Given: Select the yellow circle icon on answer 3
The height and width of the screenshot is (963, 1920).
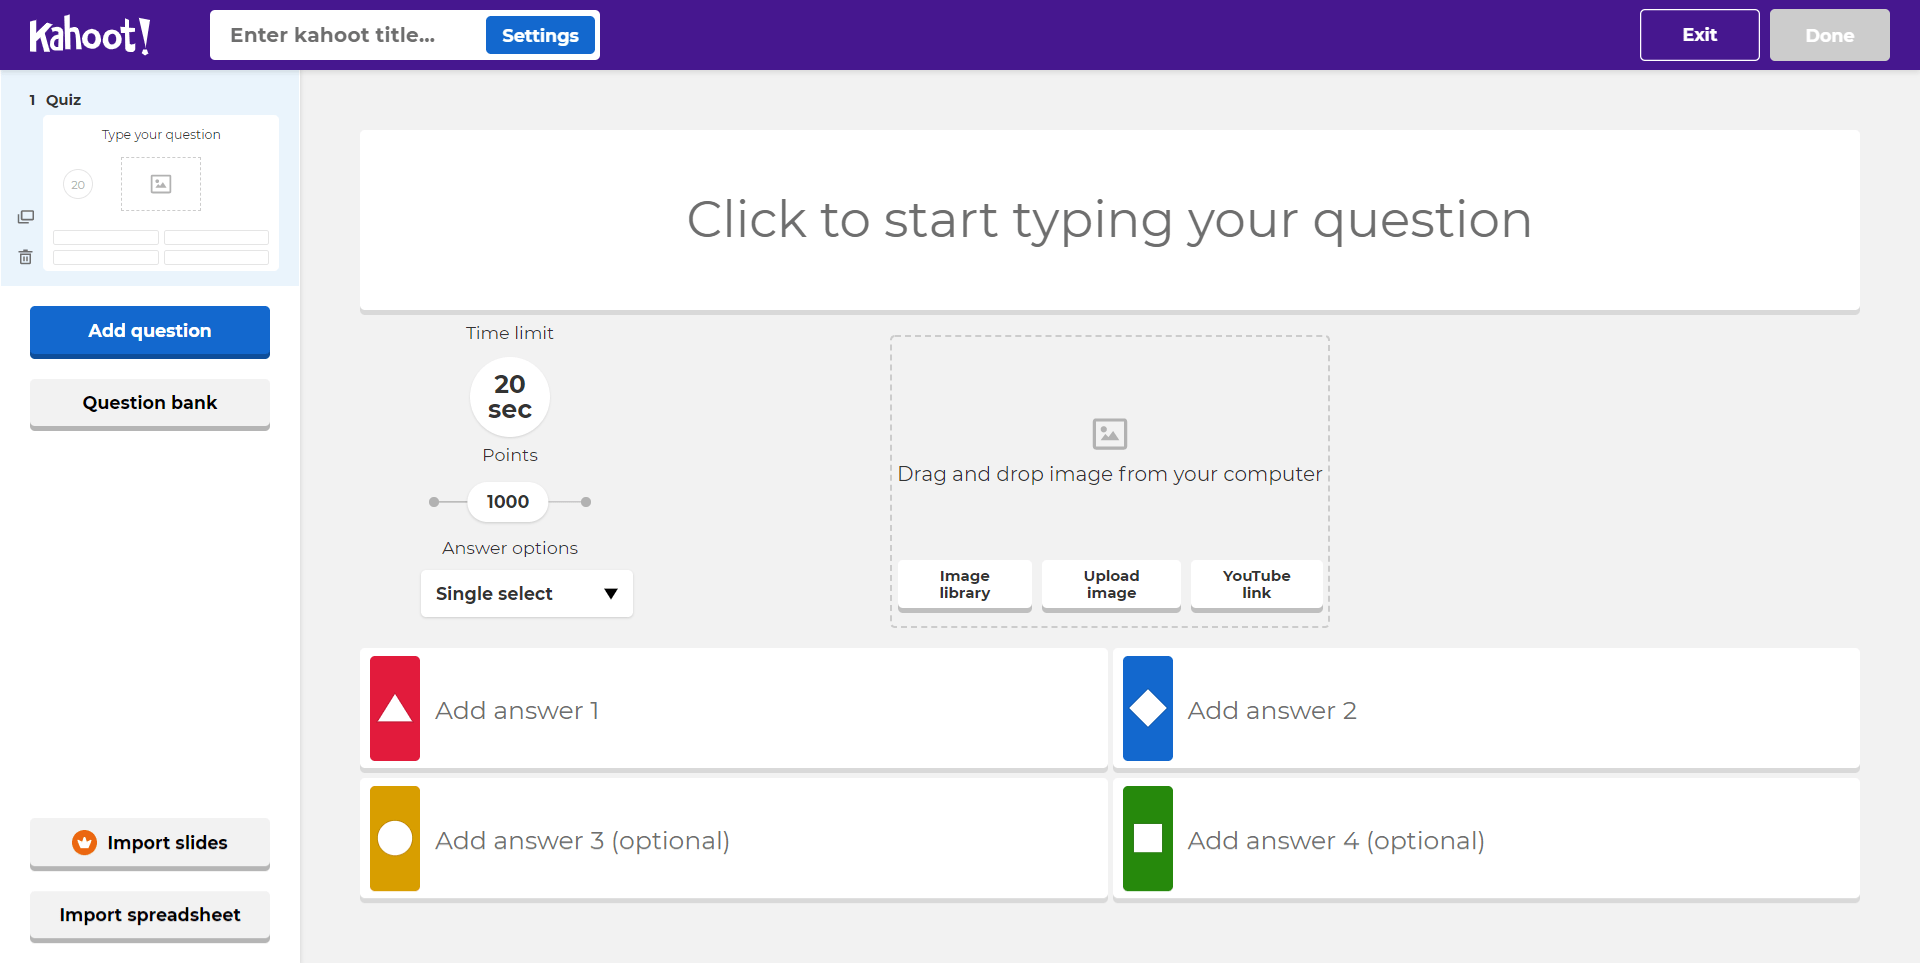Looking at the screenshot, I should 394,839.
